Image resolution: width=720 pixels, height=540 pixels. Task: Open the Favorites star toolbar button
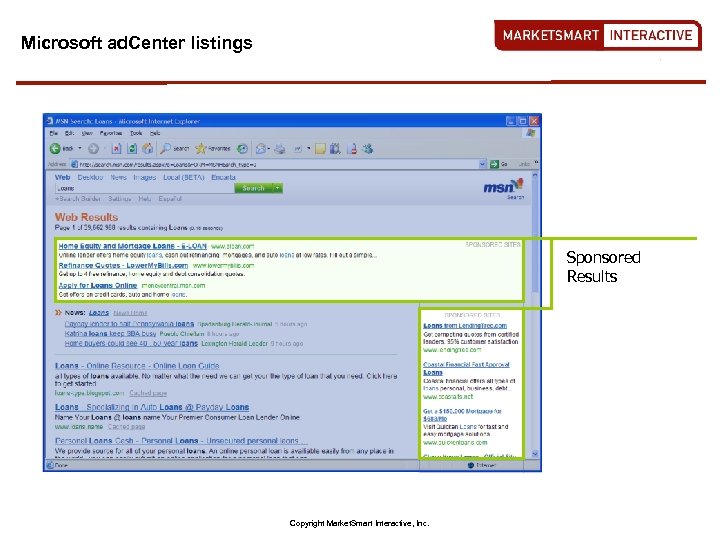tap(213, 148)
